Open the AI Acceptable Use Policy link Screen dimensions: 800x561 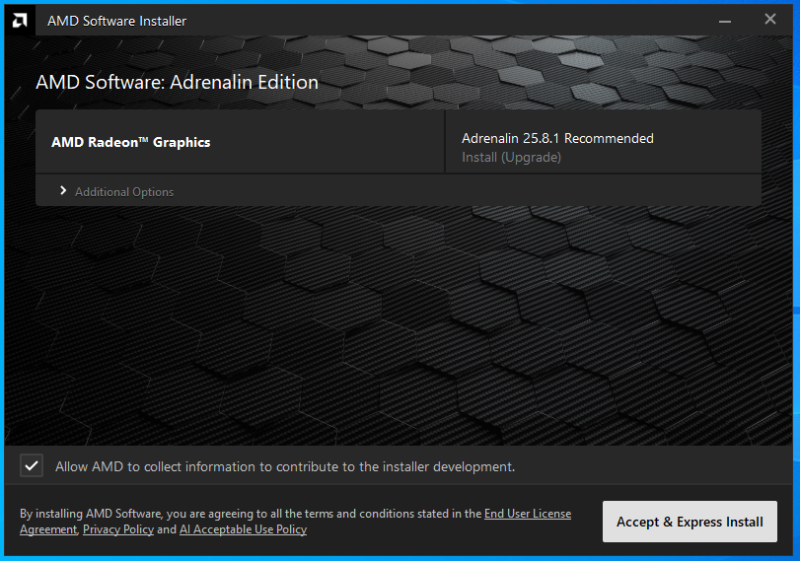243,529
